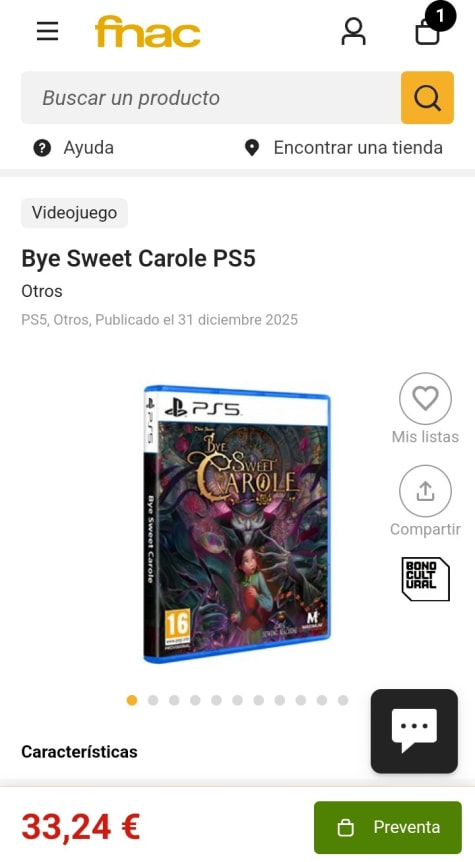Tap the Compartir share icon
Screen dimensions: 475x862
coord(425,491)
